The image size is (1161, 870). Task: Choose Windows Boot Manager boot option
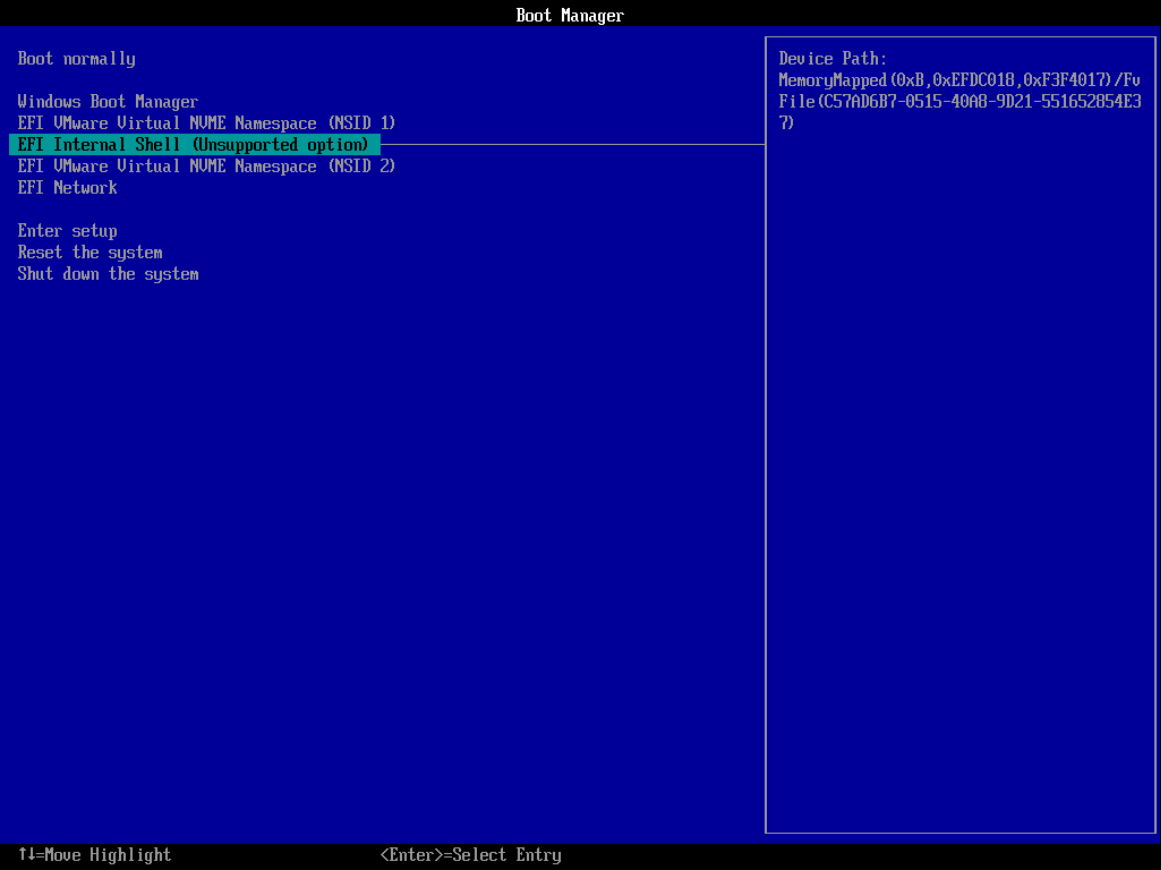[106, 101]
